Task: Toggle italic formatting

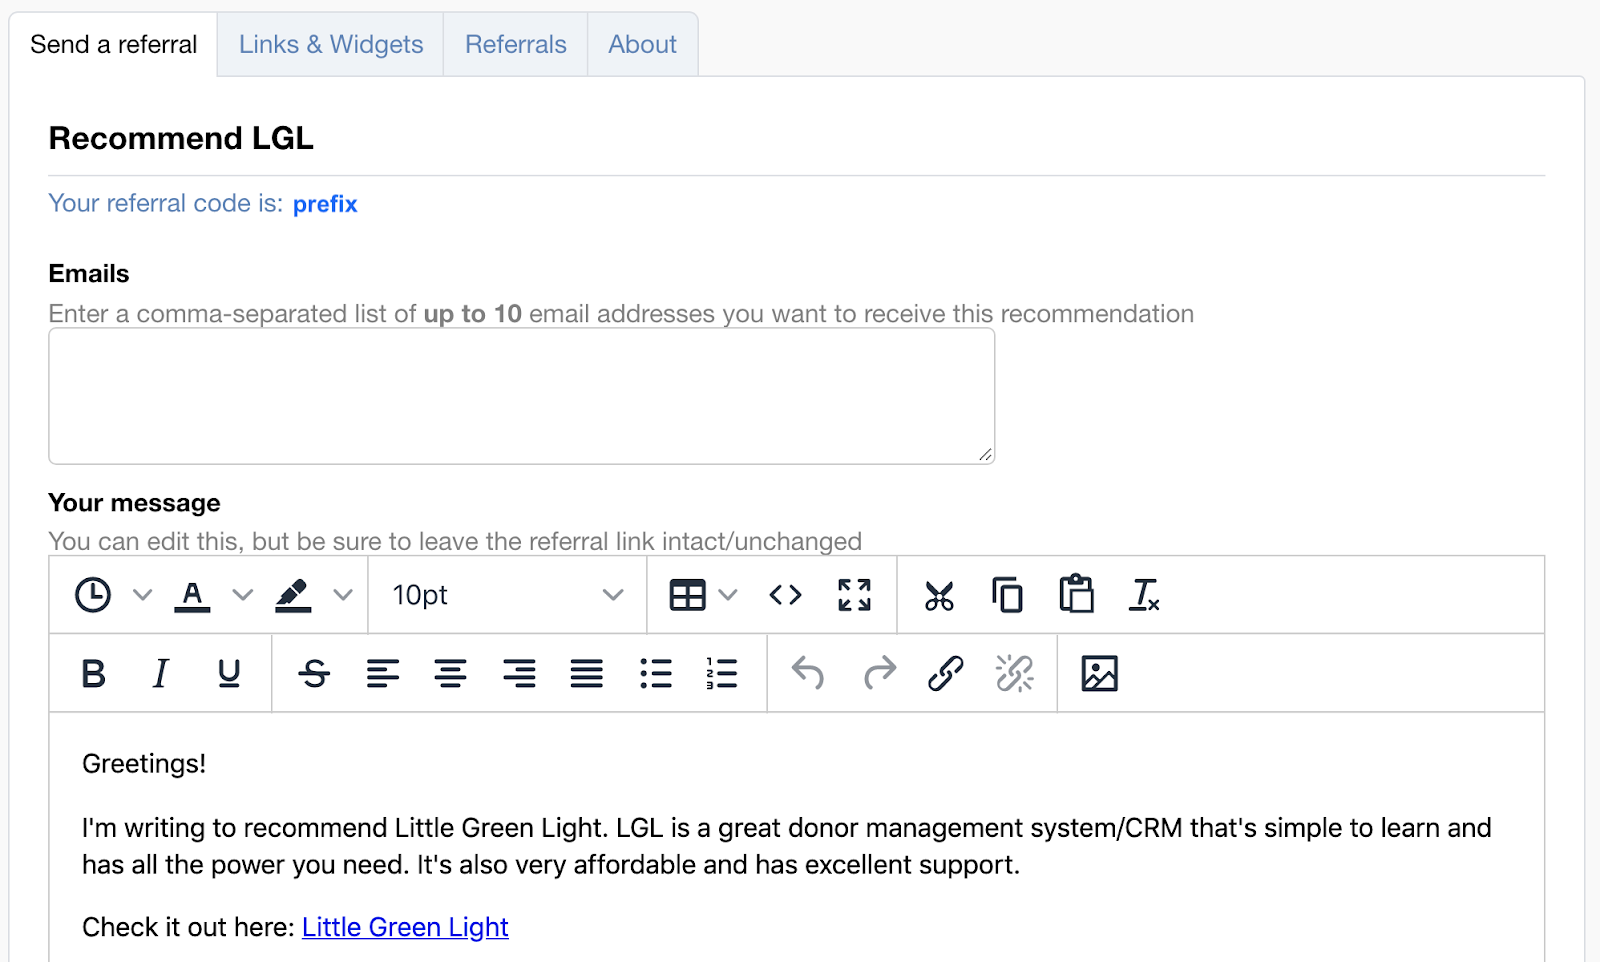Action: 160,674
